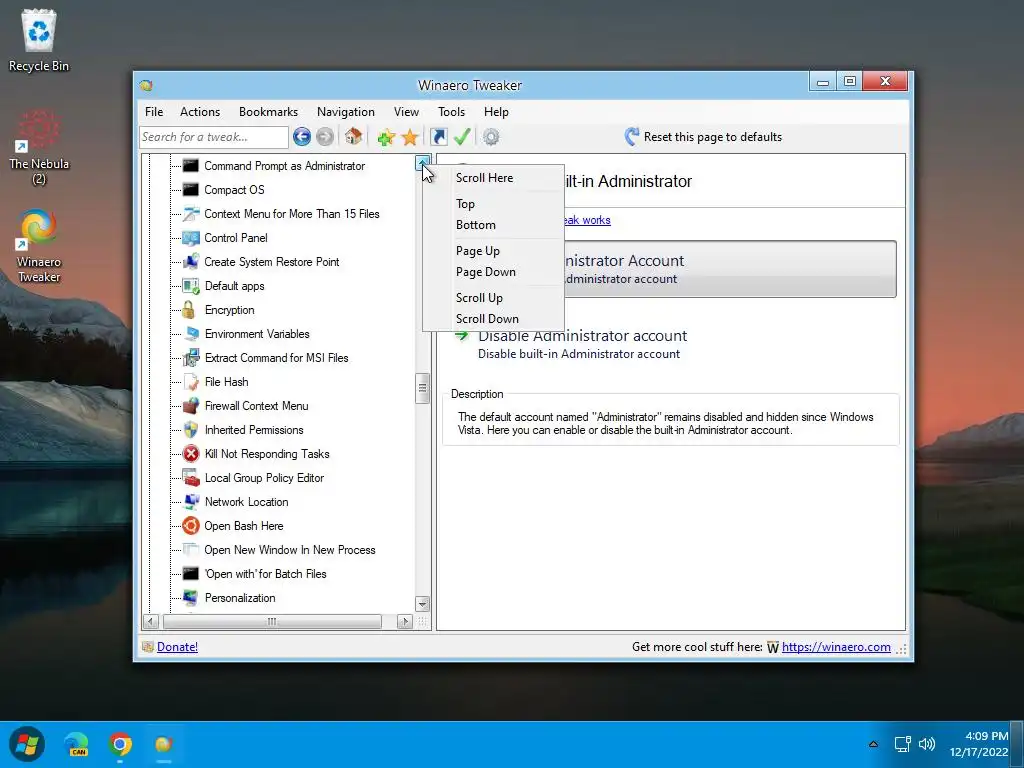This screenshot has height=768, width=1024.
Task: Select Create System Restore Point item
Action: 272,262
